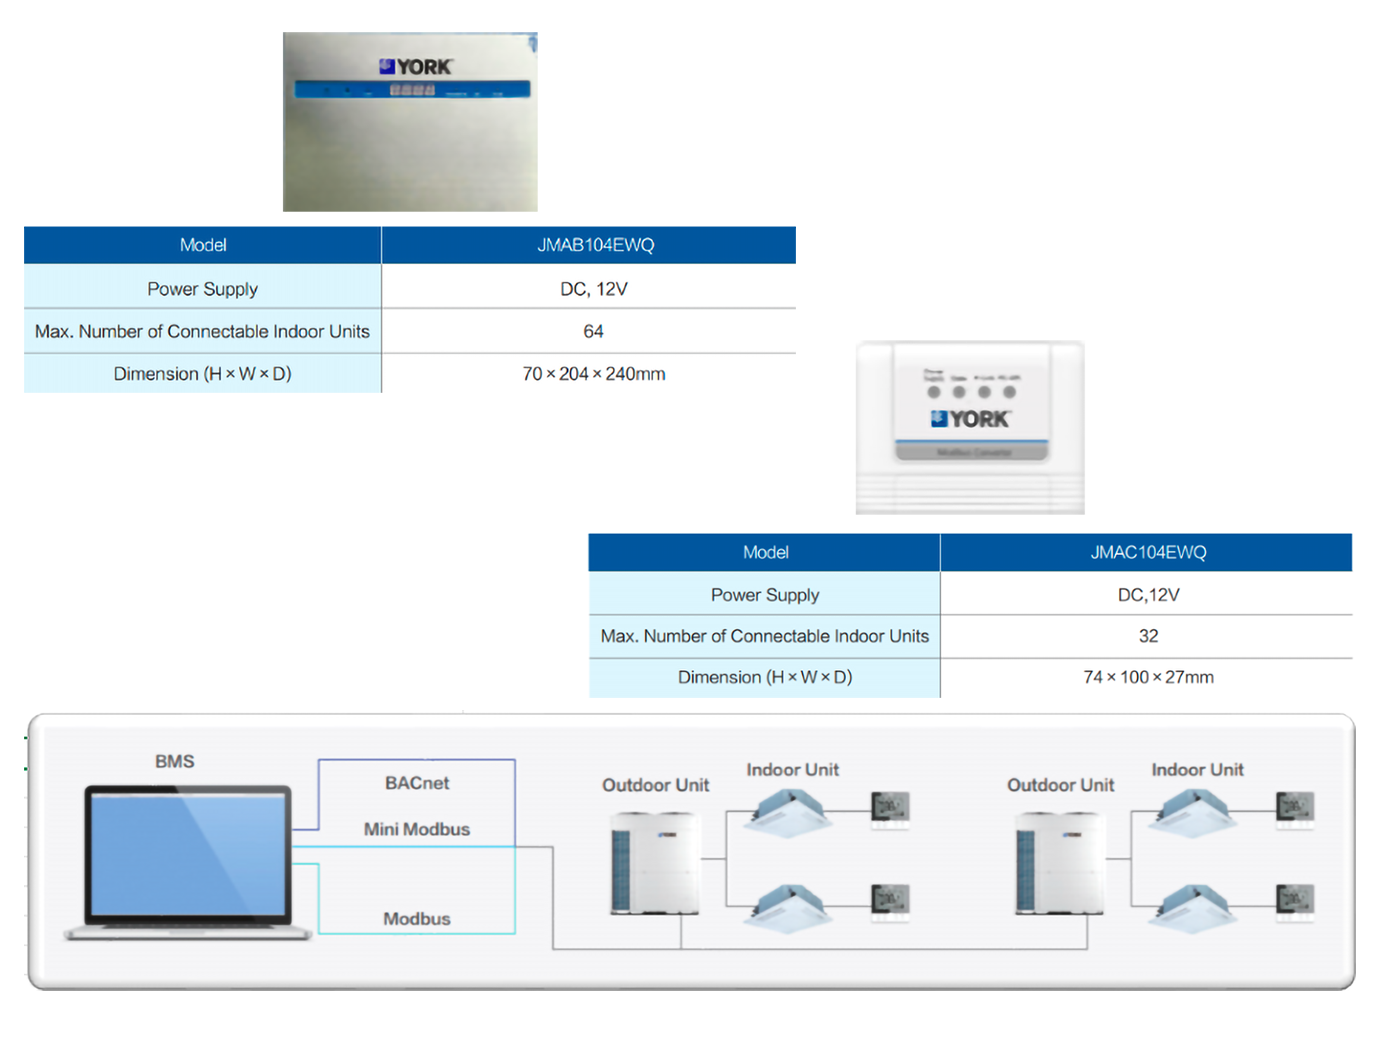This screenshot has width=1380, height=1037.
Task: Click the white YORK Modbus converter photo
Action: [x=970, y=427]
